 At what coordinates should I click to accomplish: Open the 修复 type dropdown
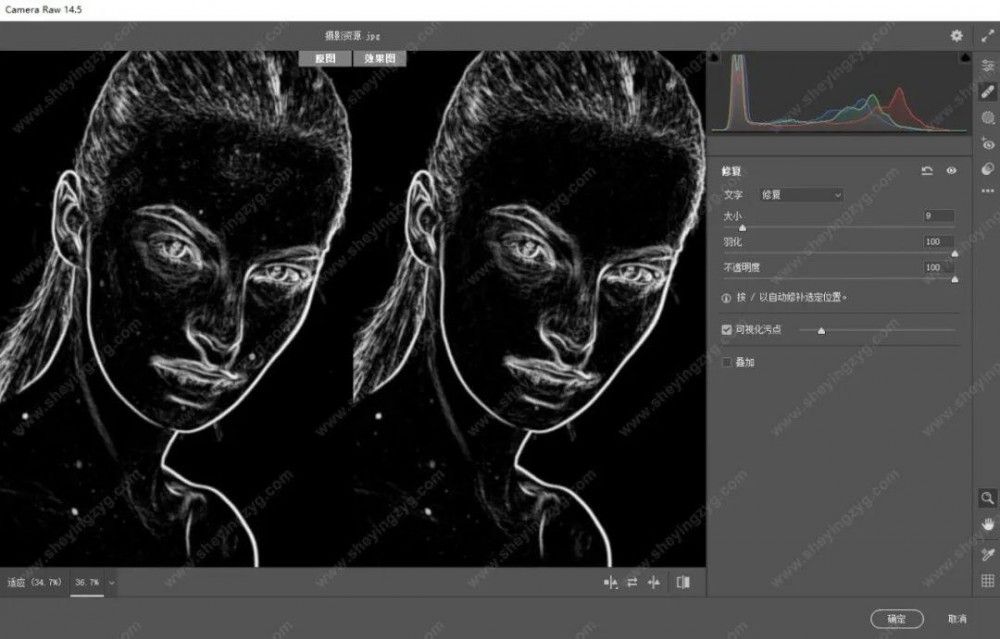click(801, 195)
